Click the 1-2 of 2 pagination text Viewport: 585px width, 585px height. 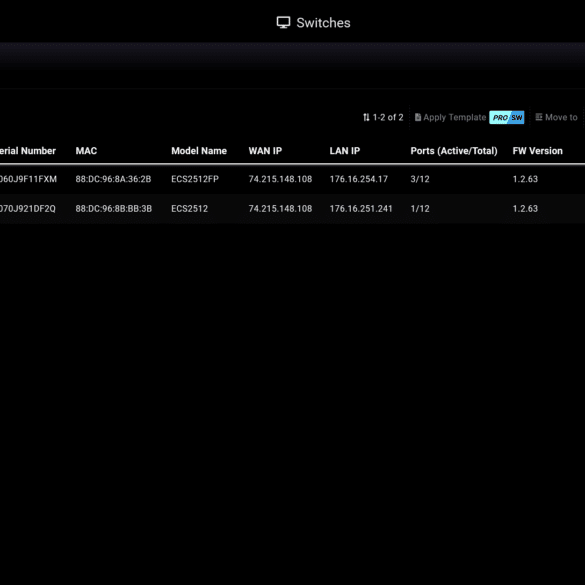point(388,117)
